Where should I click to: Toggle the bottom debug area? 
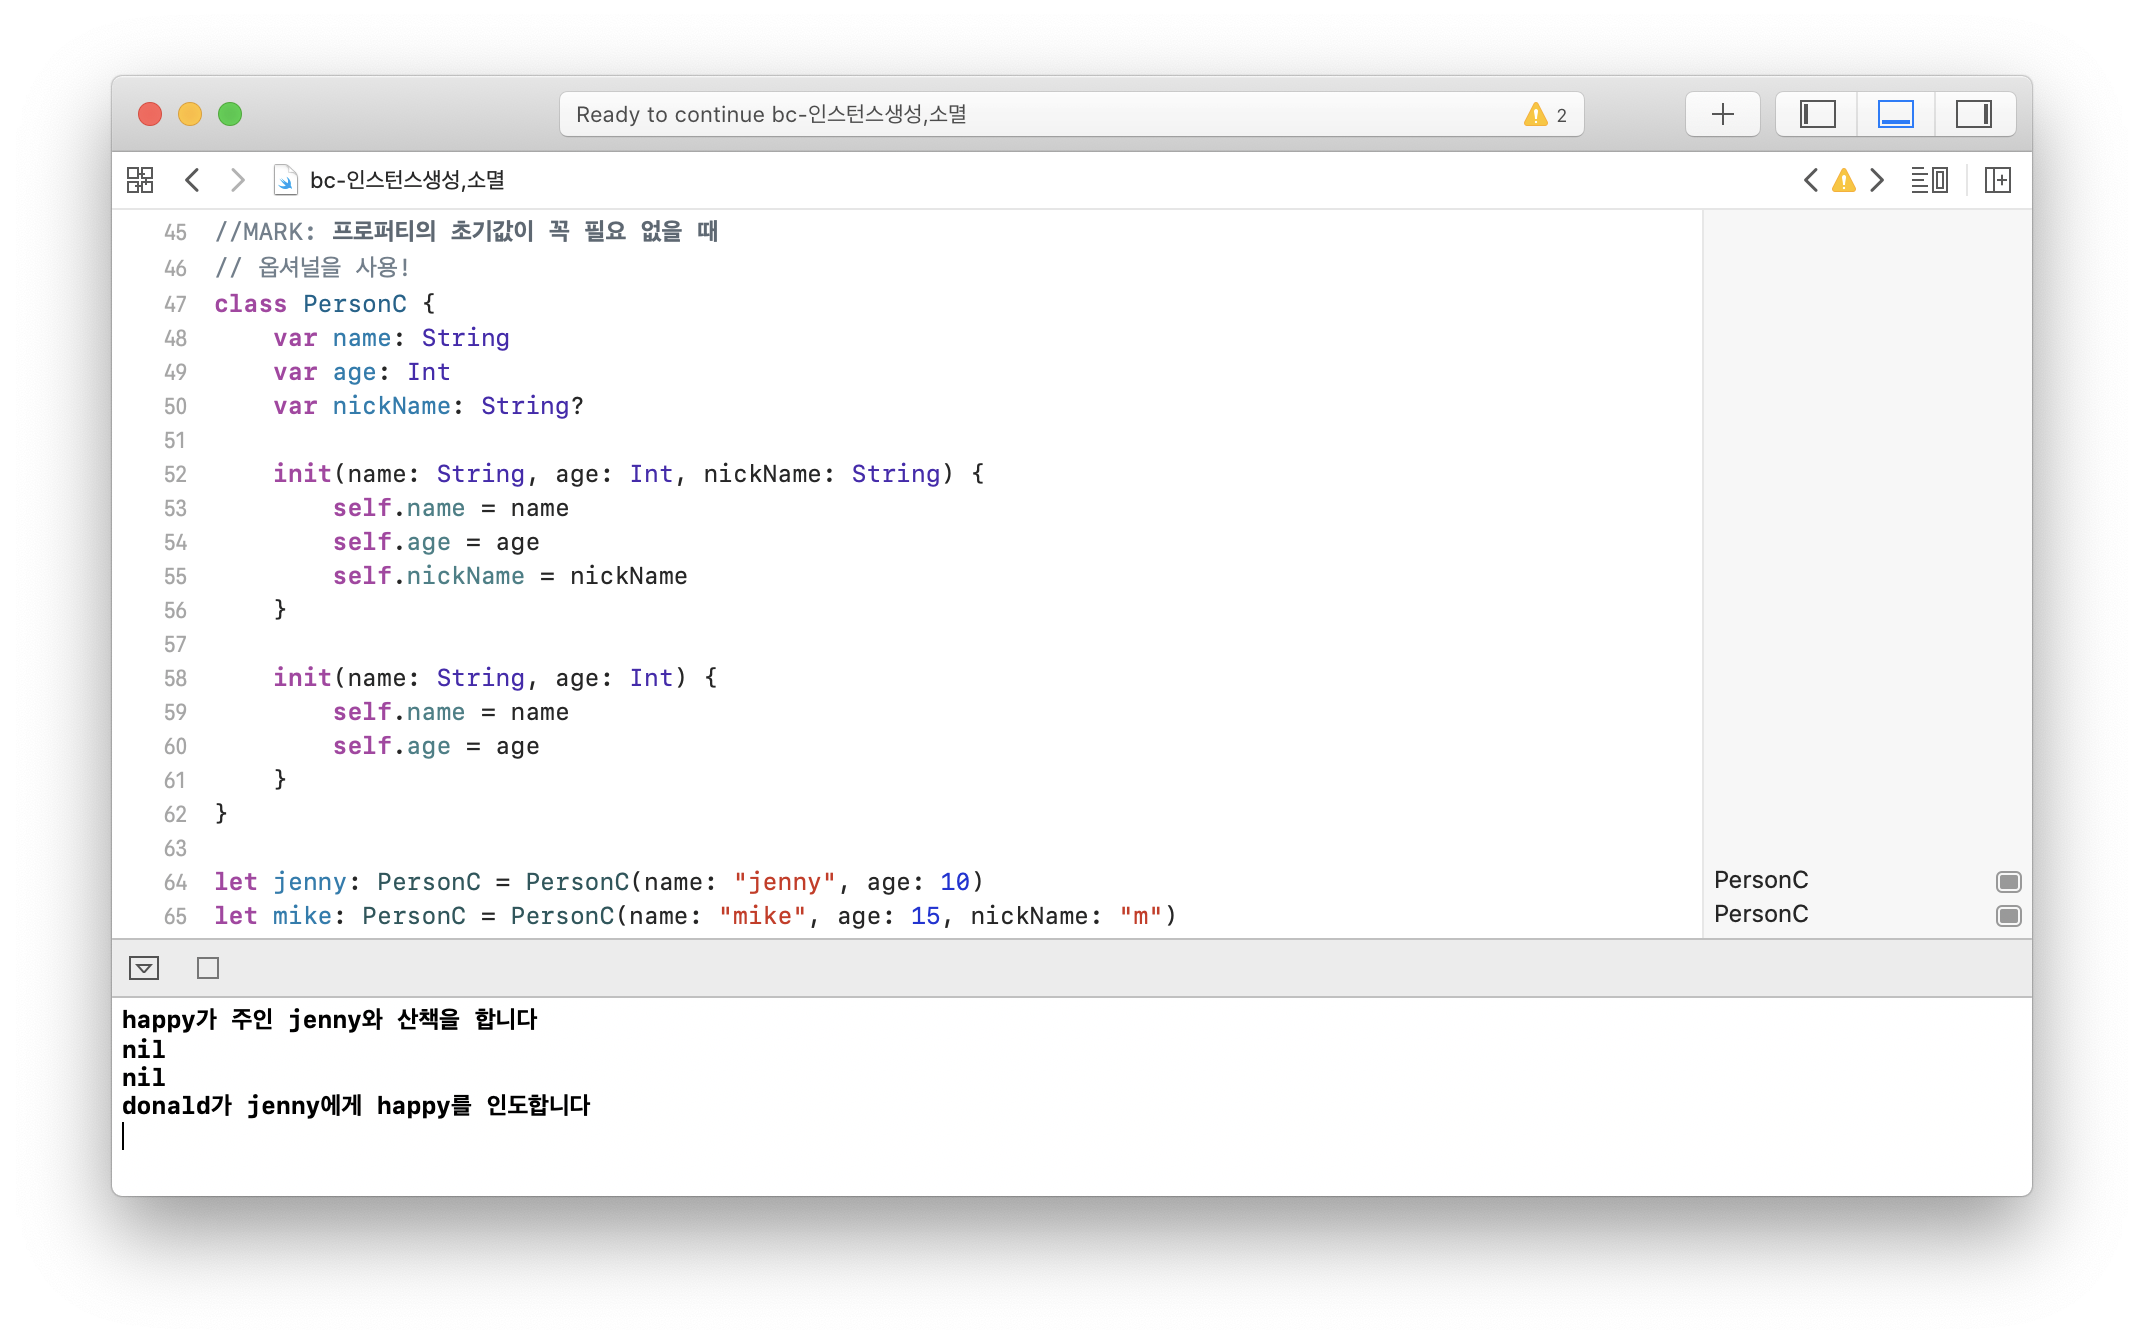(x=1895, y=114)
